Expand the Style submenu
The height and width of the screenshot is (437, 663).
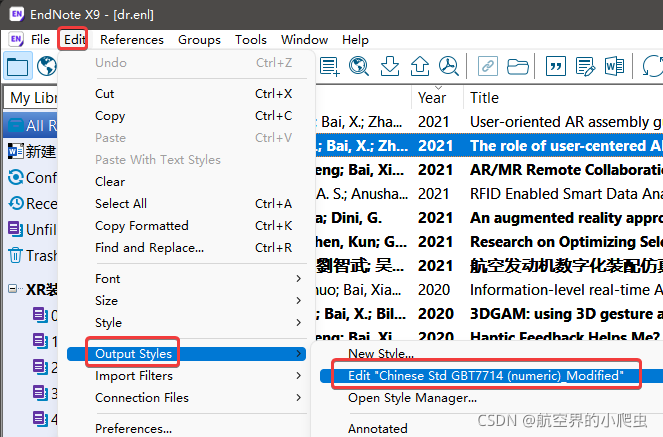(186, 322)
